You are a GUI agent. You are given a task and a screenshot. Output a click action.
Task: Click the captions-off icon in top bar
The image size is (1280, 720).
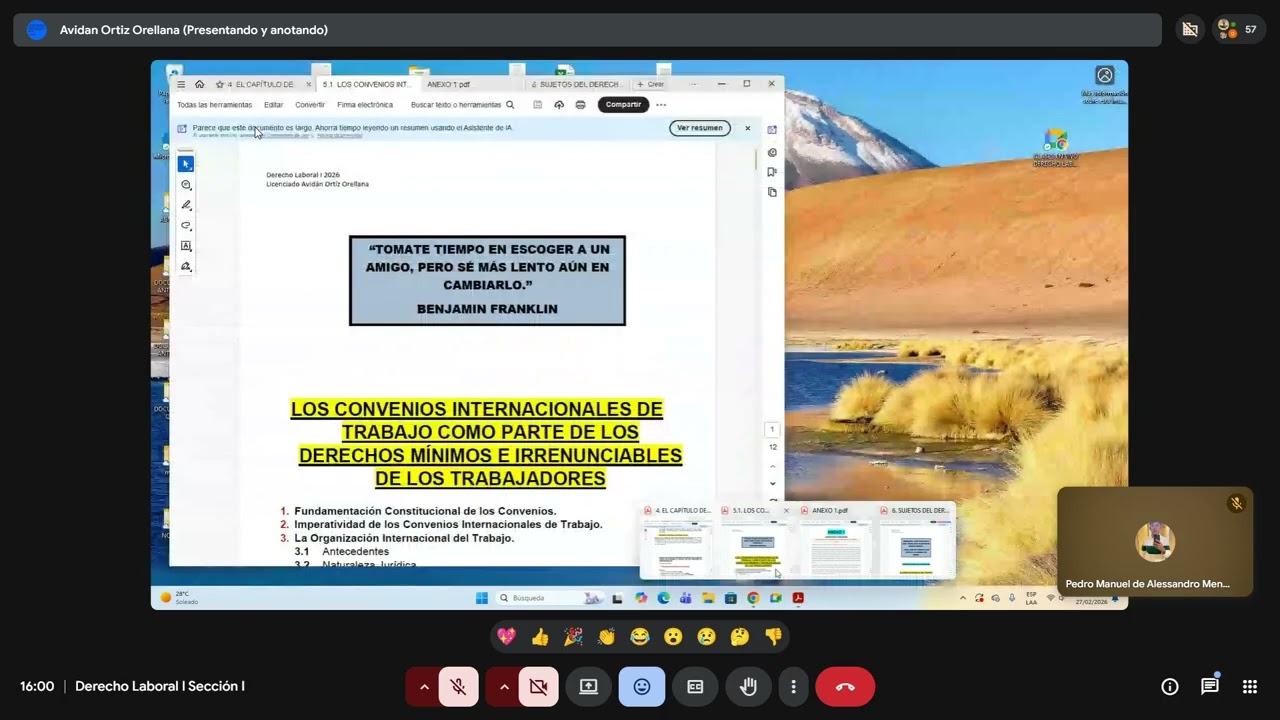pyautogui.click(x=1190, y=30)
